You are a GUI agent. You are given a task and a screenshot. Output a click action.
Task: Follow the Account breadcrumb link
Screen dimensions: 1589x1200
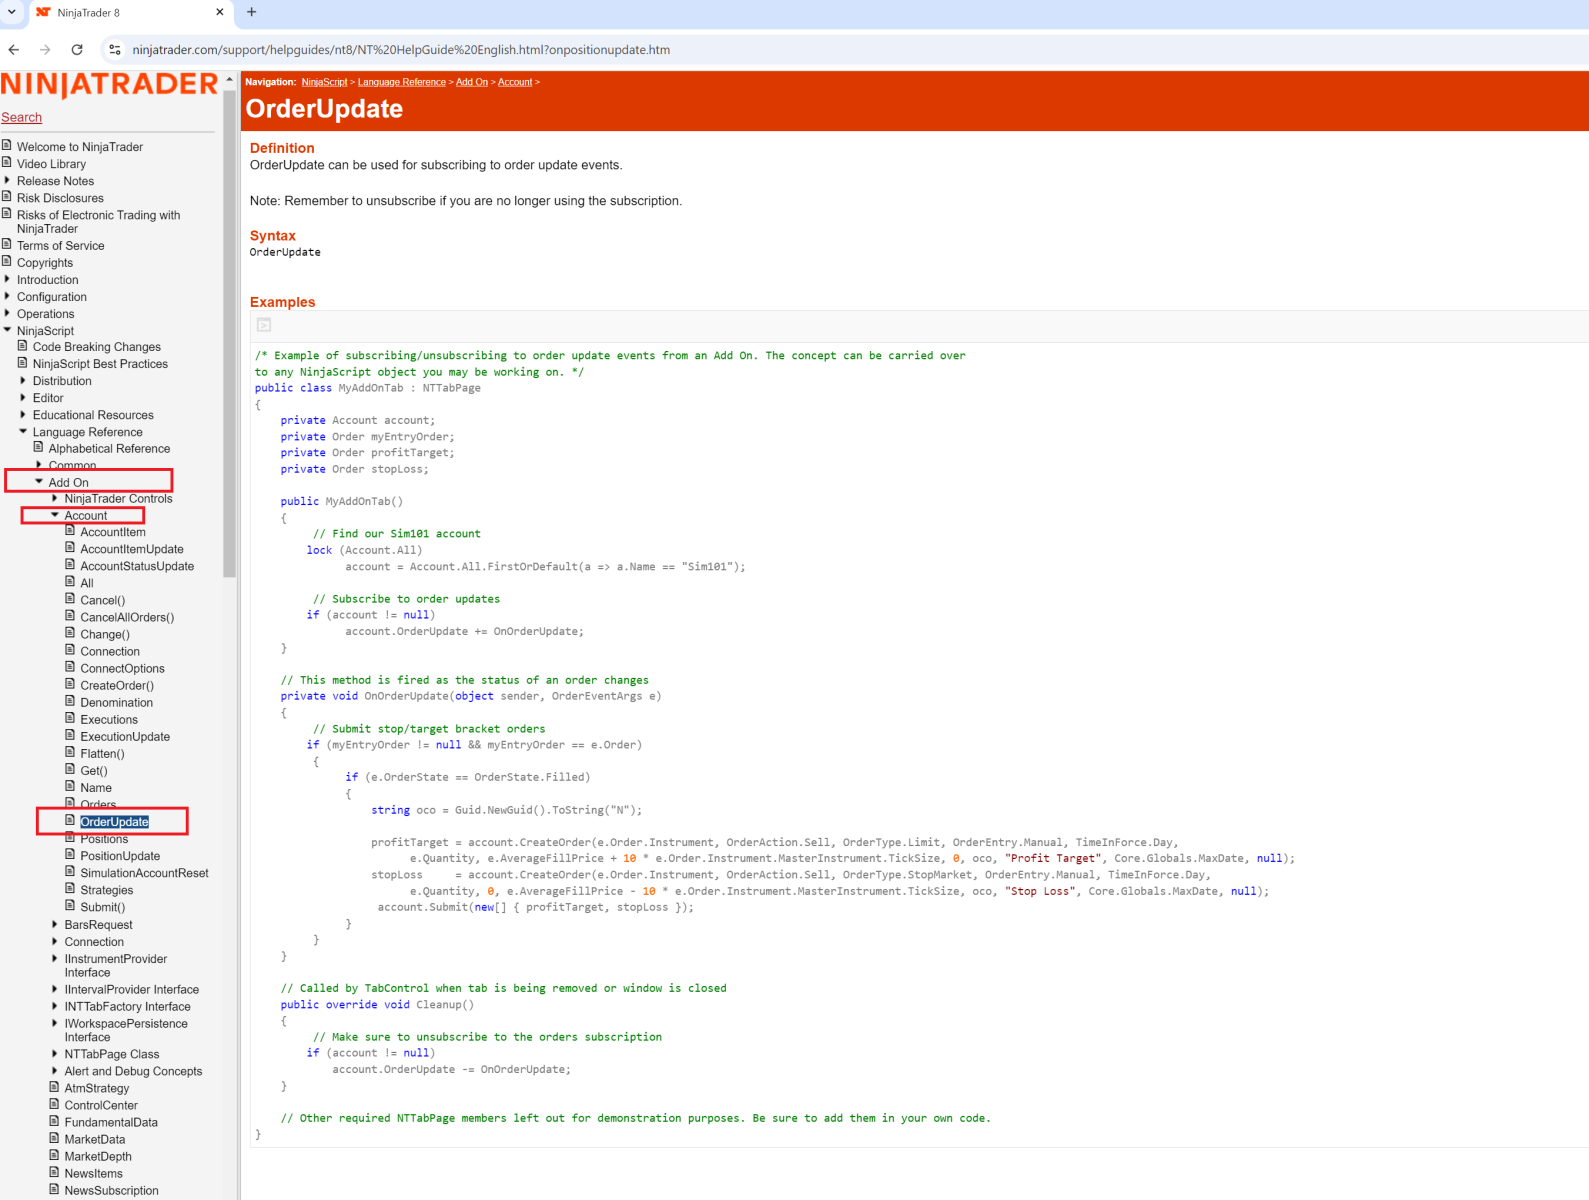point(515,82)
